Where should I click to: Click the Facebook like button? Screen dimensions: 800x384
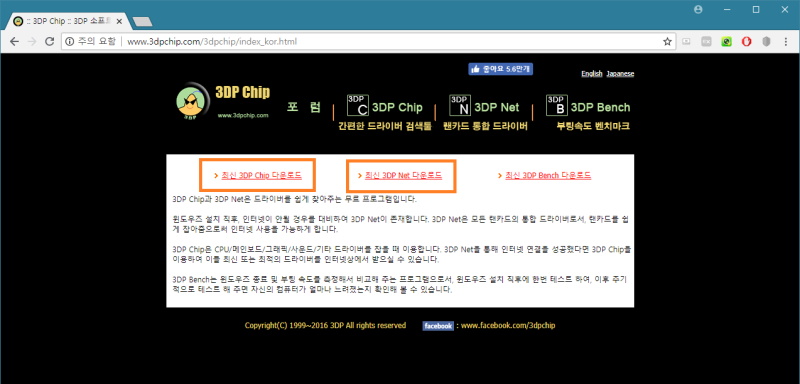[501, 69]
